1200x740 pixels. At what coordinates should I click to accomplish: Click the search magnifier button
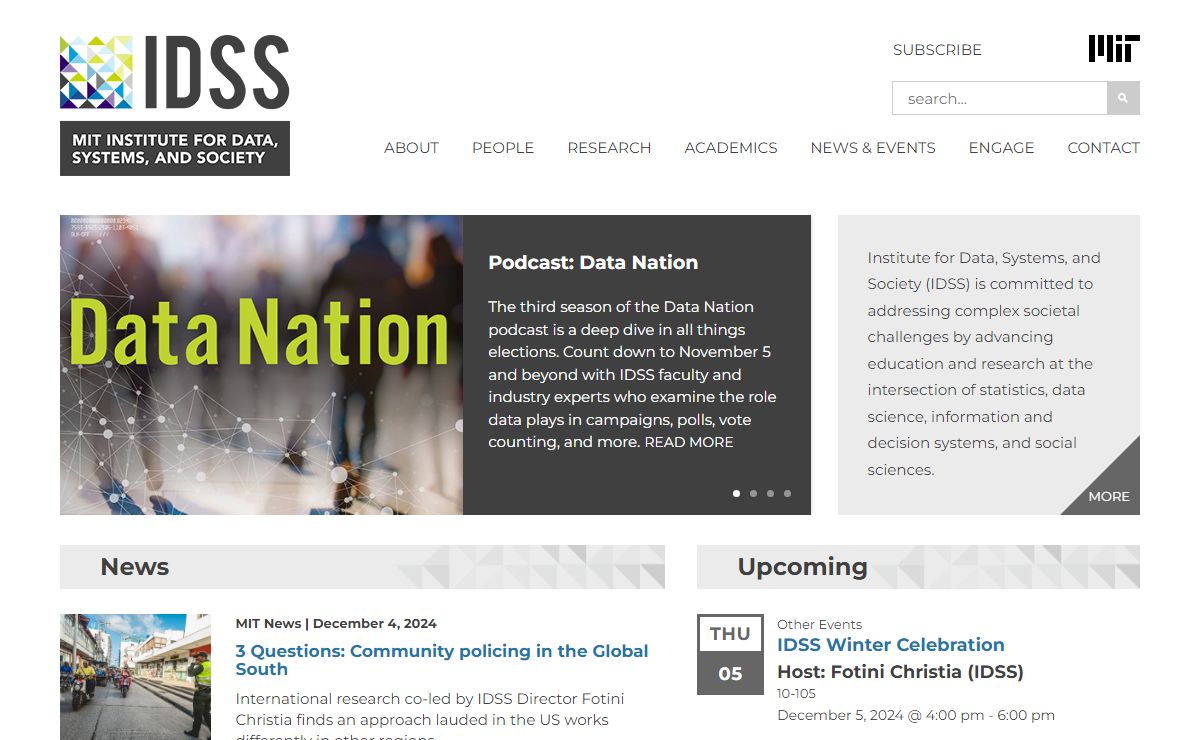[1123, 98]
